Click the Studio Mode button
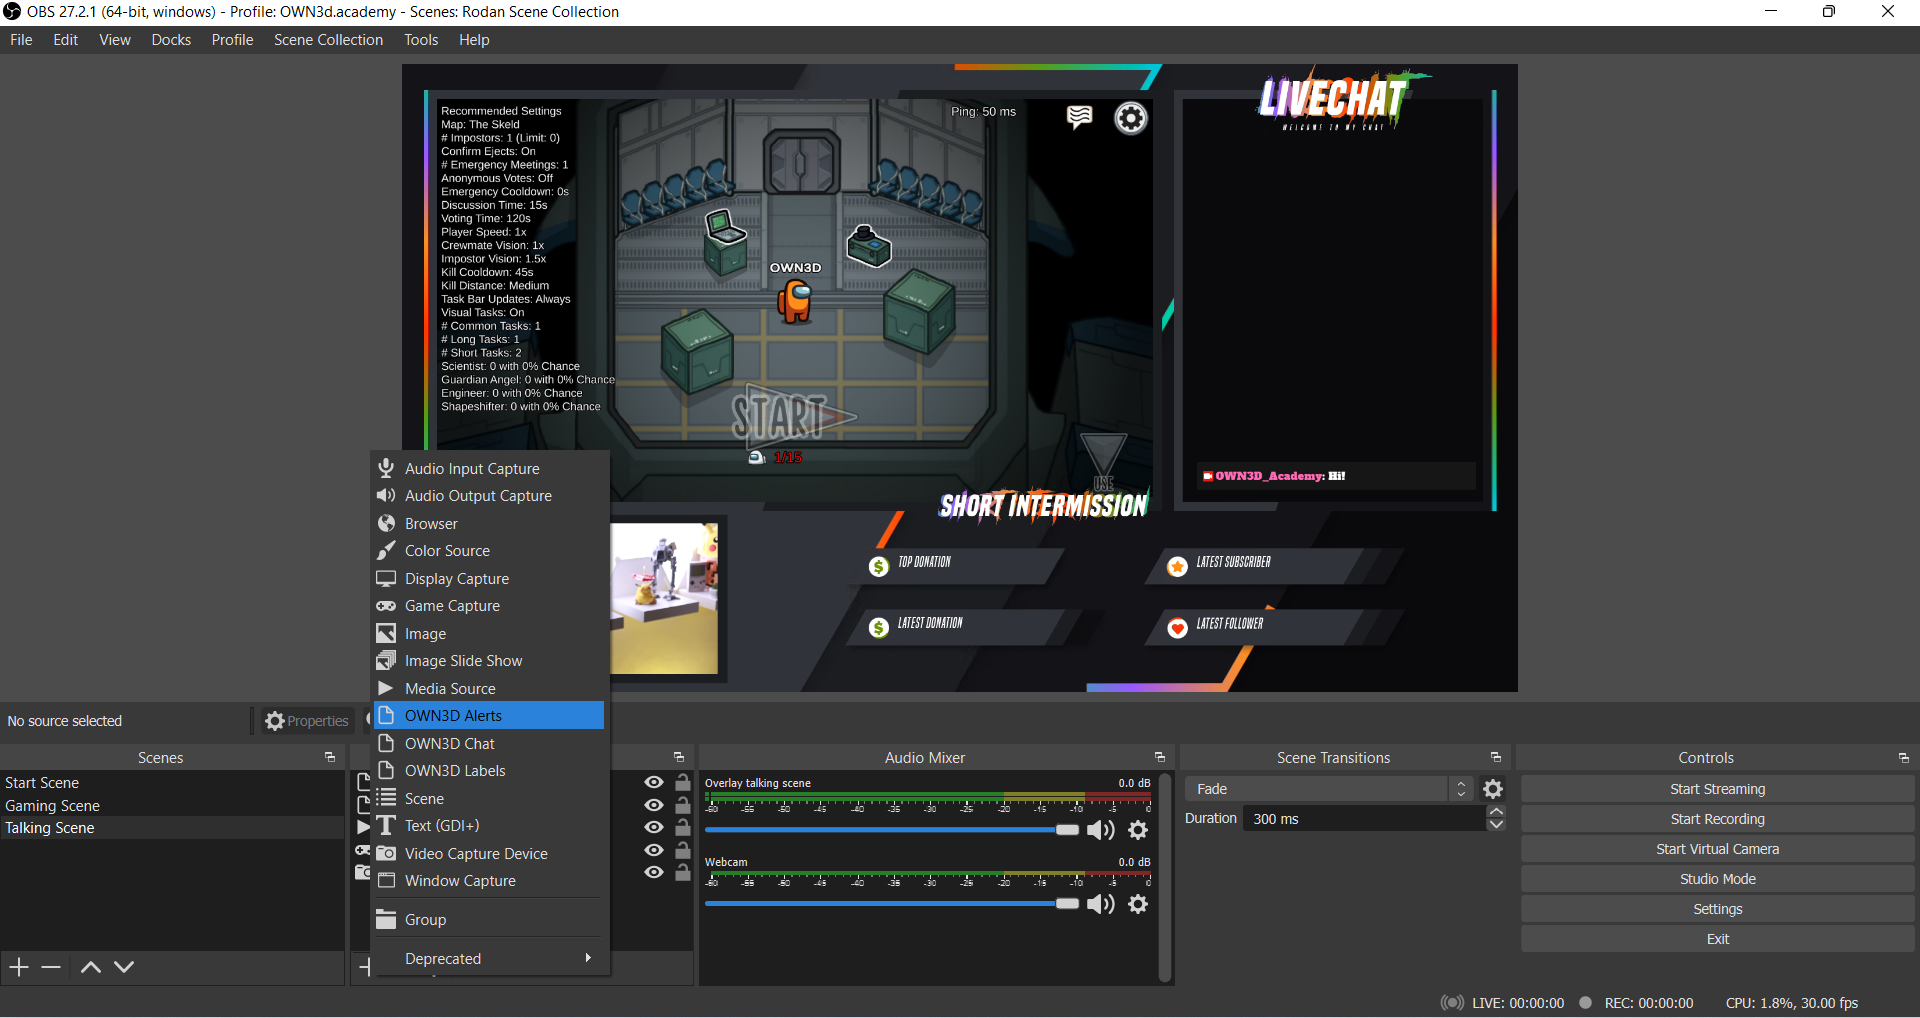The width and height of the screenshot is (1920, 1018). point(1717,879)
